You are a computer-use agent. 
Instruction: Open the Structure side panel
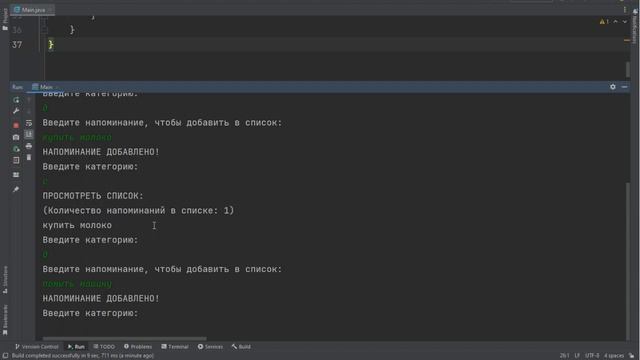pyautogui.click(x=5, y=280)
